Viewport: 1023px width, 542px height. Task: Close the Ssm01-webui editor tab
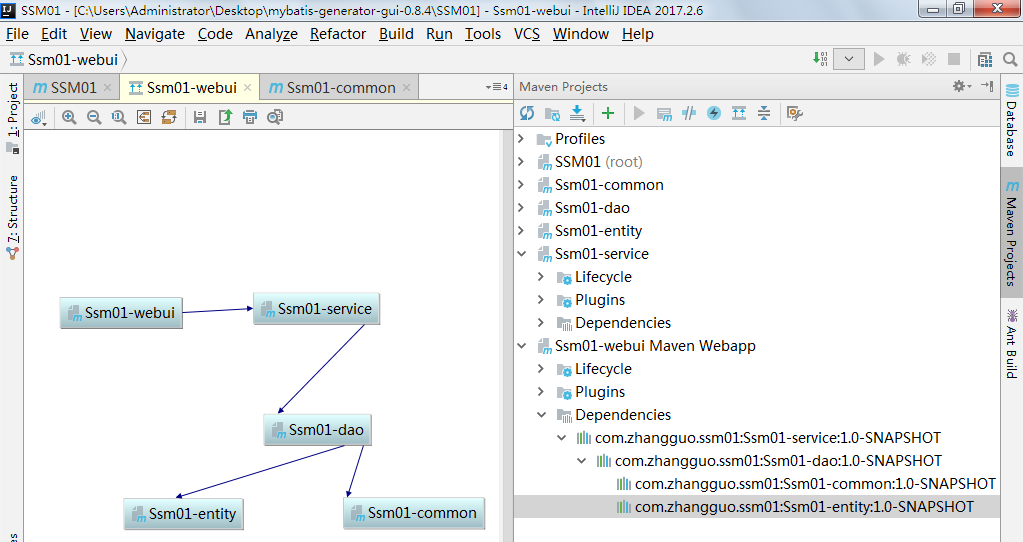[x=247, y=87]
